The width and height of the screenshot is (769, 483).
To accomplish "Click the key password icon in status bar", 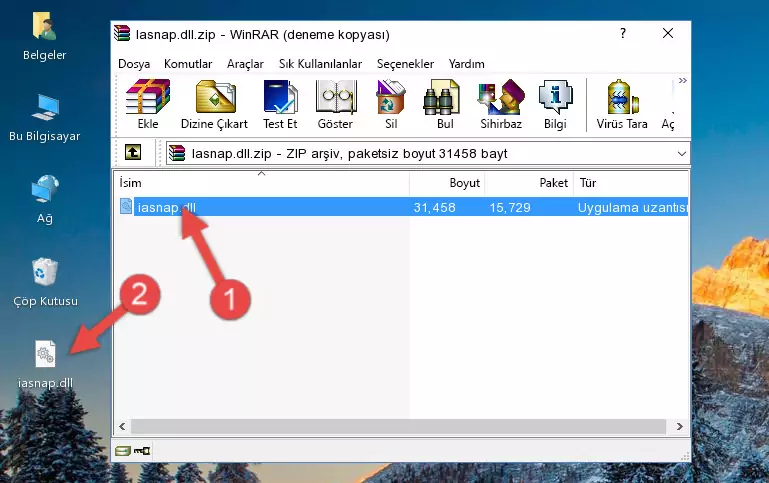I will coord(142,450).
